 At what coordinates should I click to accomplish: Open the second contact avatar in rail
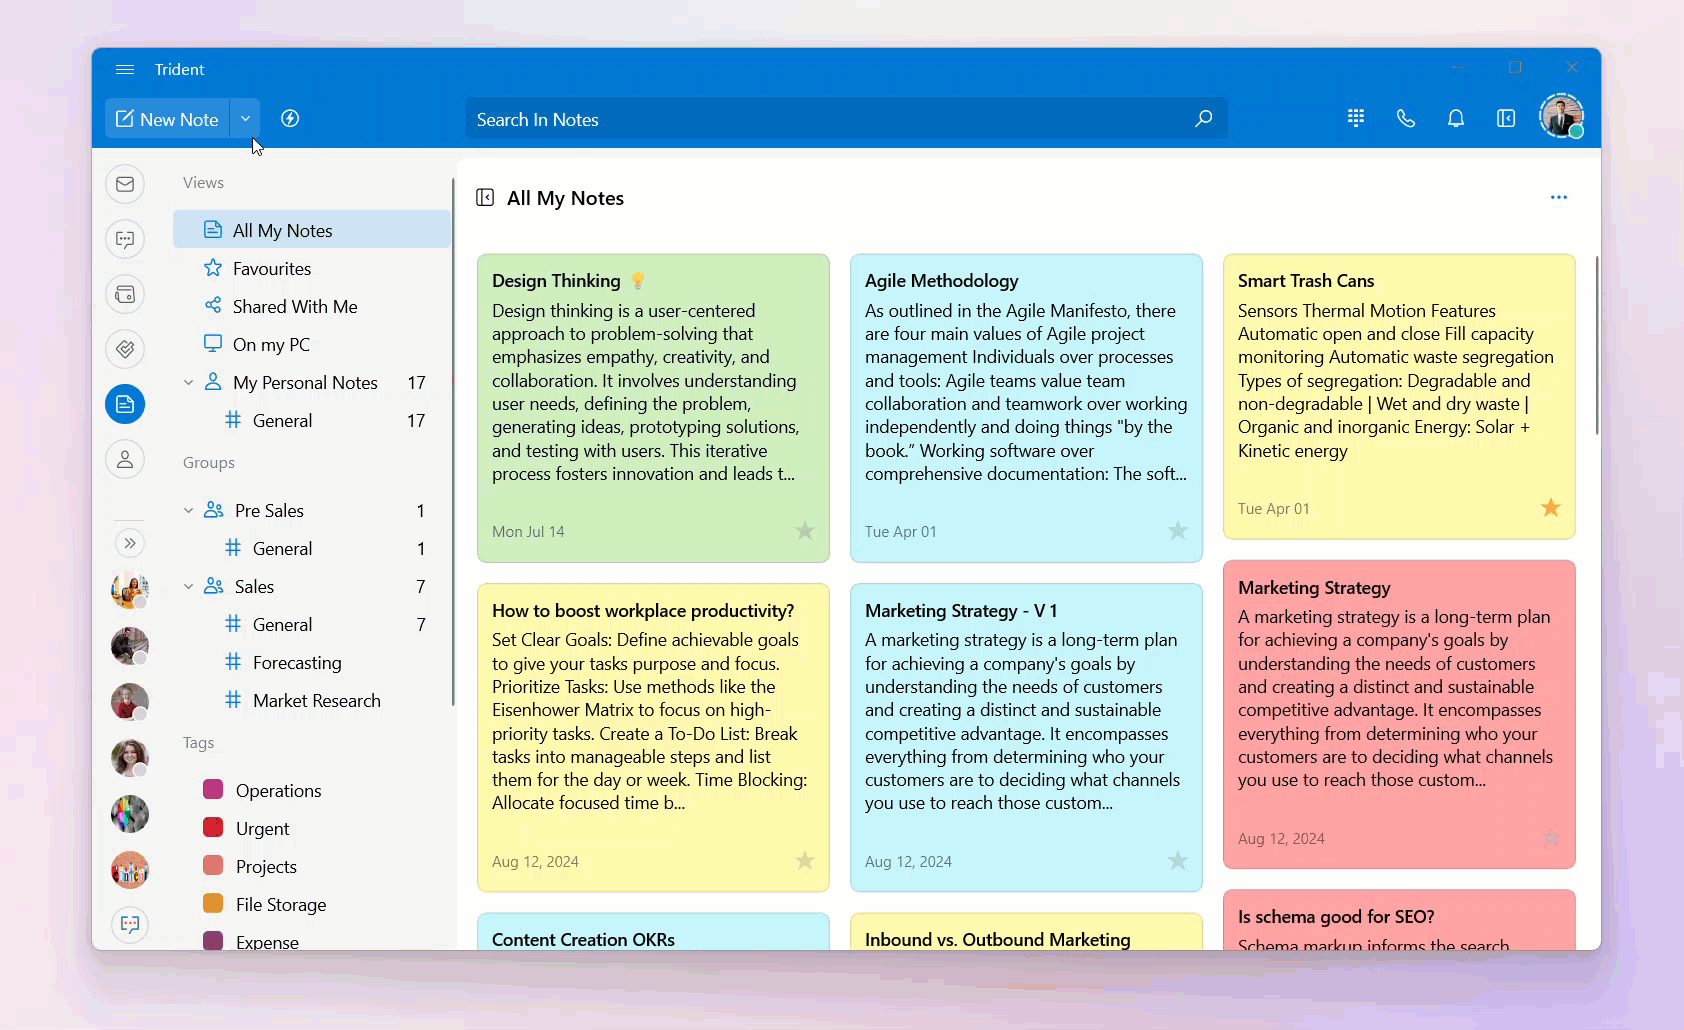(x=130, y=646)
